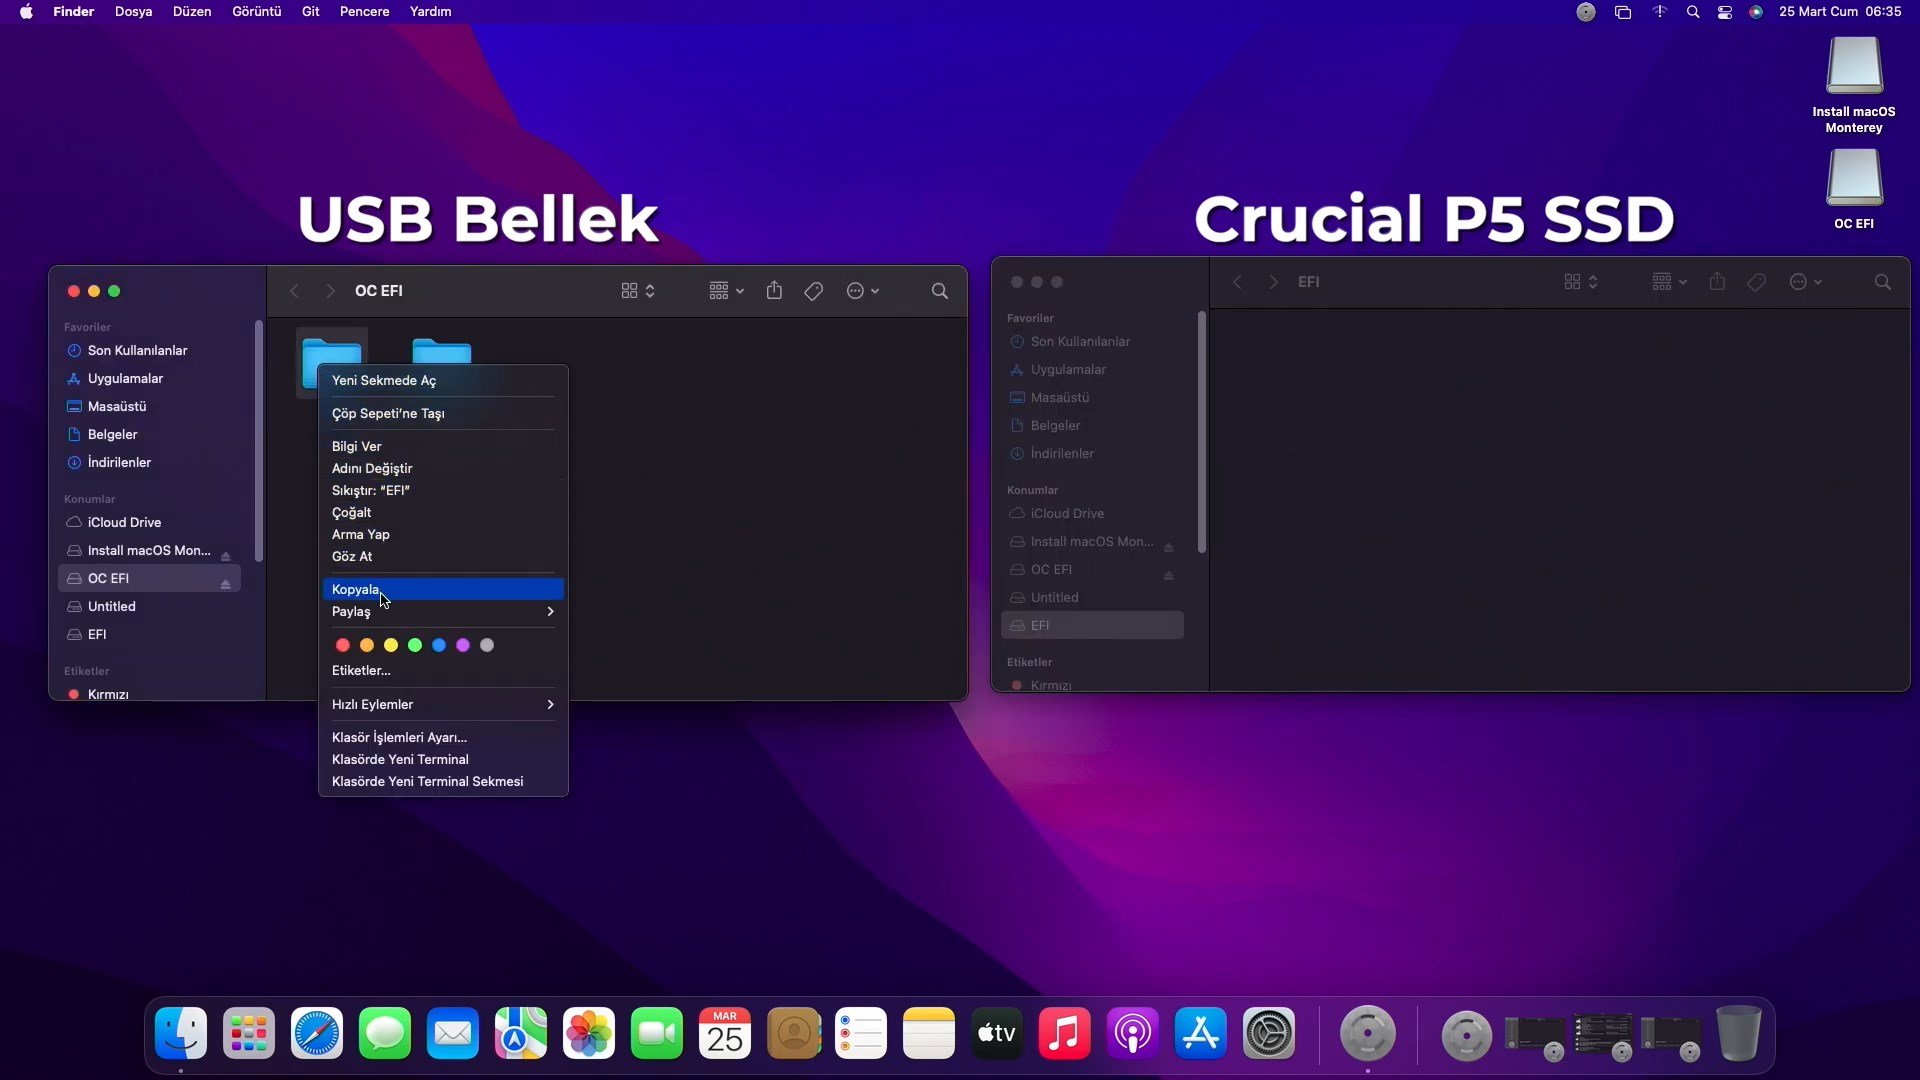
Task: Apply the blue color tag swatch
Action: (439, 645)
